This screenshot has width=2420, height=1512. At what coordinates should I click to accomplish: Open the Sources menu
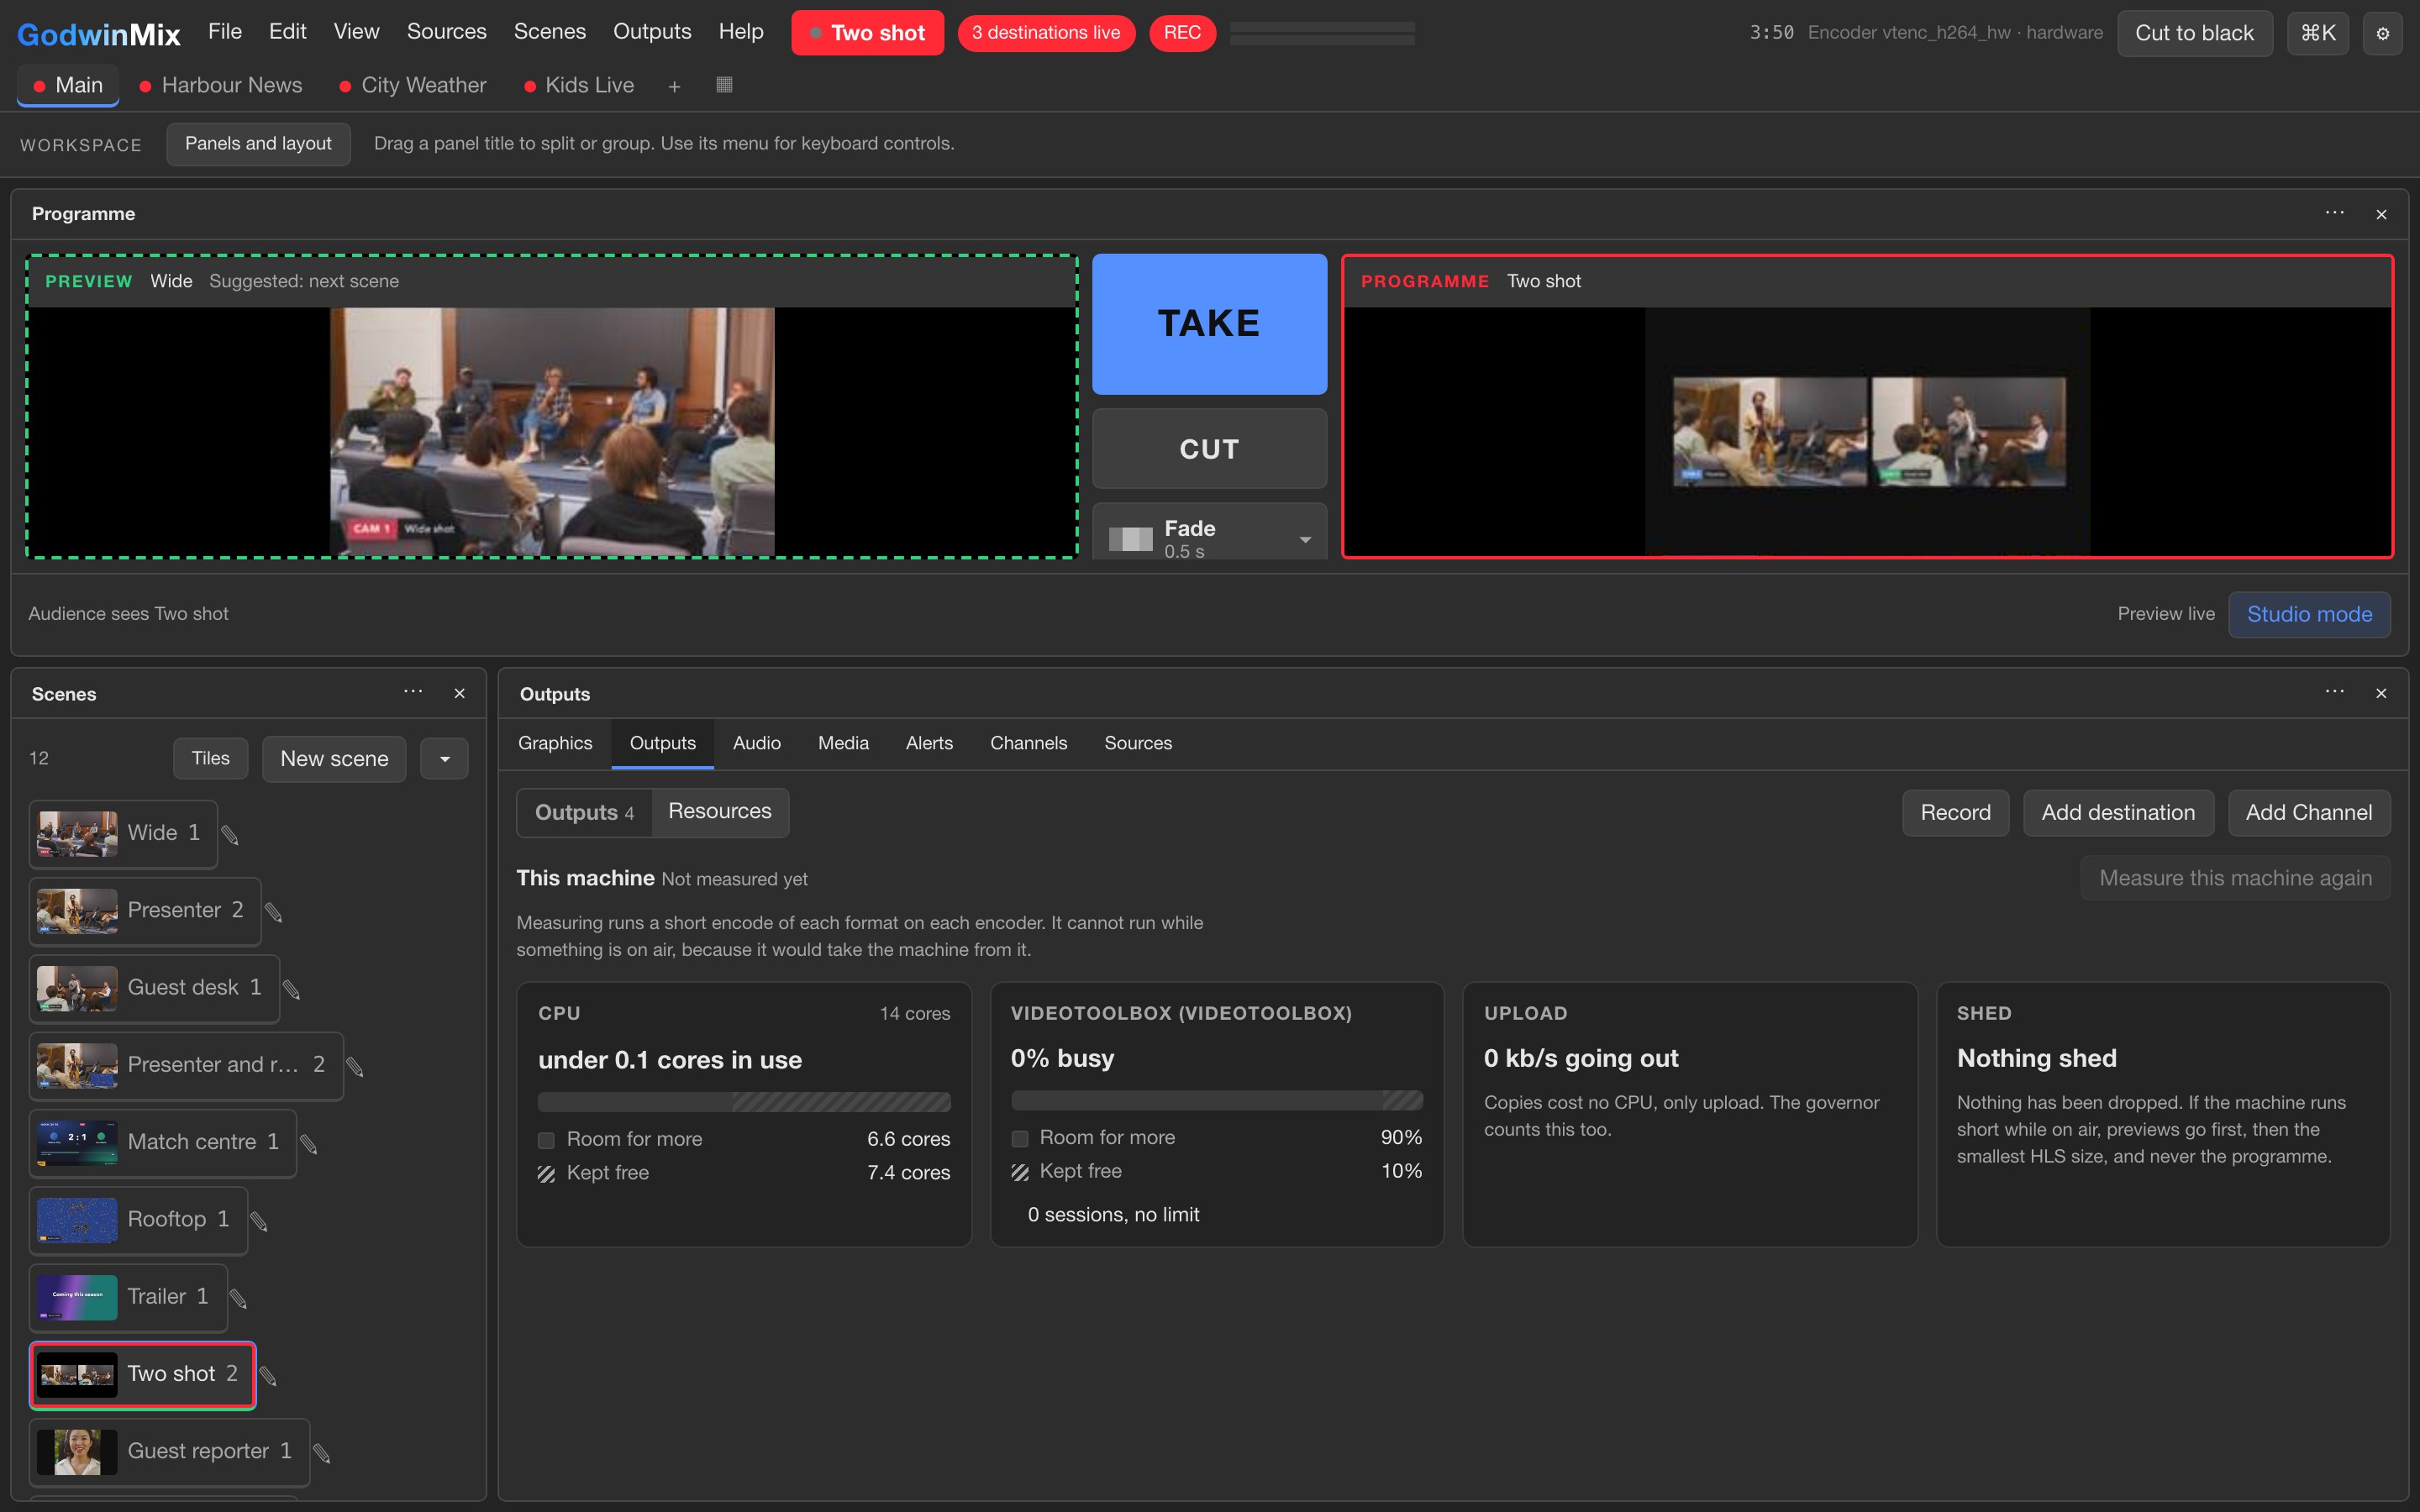446,32
